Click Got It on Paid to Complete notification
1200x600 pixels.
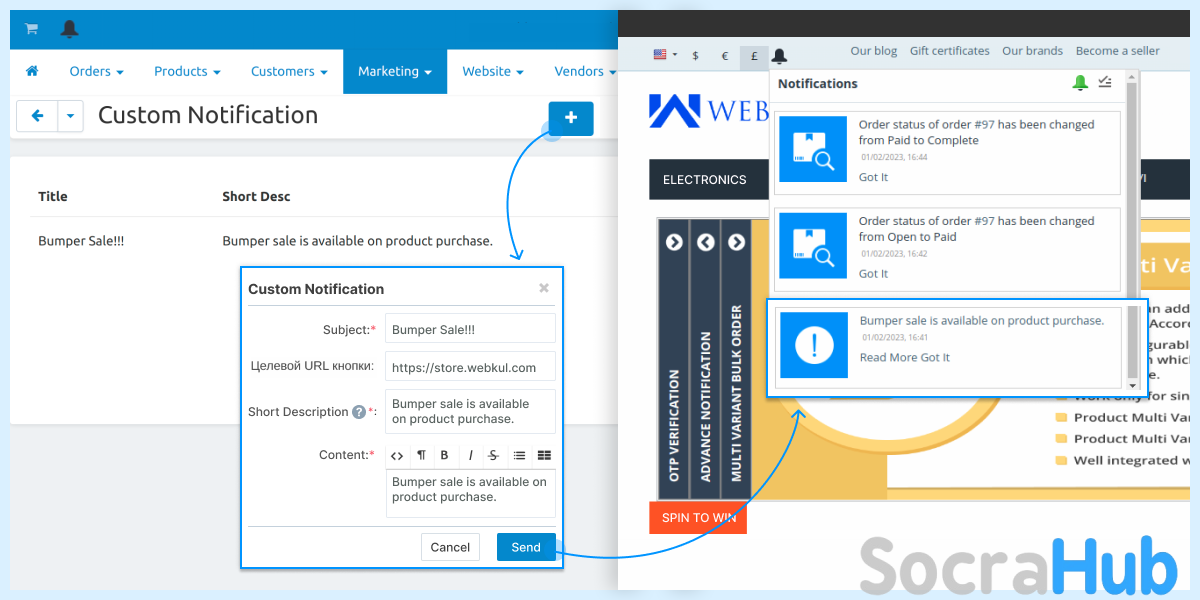(x=873, y=177)
